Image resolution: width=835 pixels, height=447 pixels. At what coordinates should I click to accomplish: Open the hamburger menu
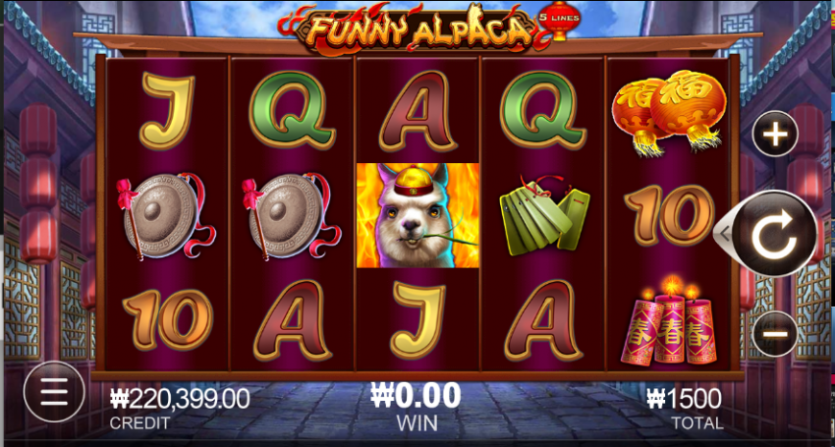[x=54, y=392]
